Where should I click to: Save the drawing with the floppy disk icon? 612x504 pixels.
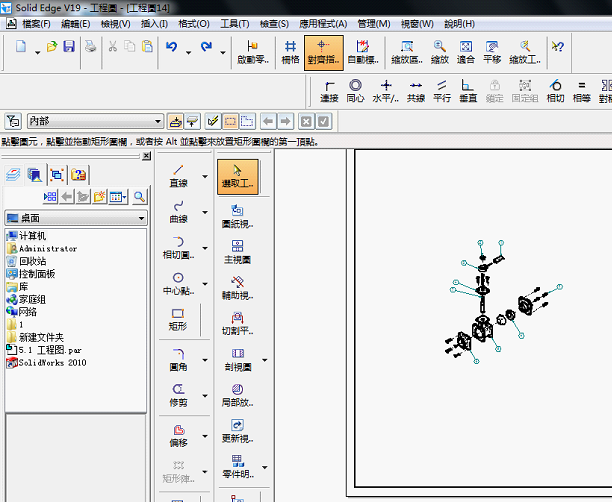[x=69, y=46]
